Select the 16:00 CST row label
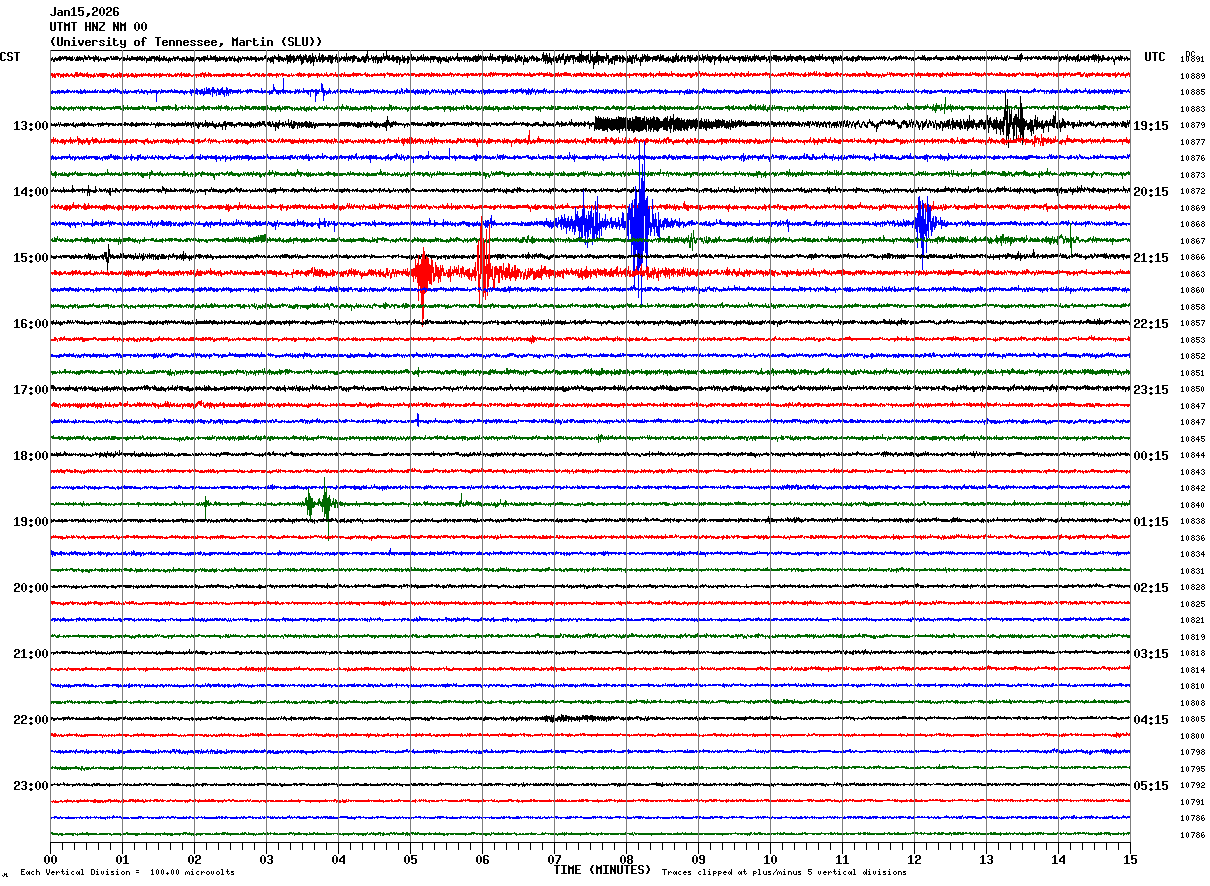The image size is (1210, 886). 30,324
